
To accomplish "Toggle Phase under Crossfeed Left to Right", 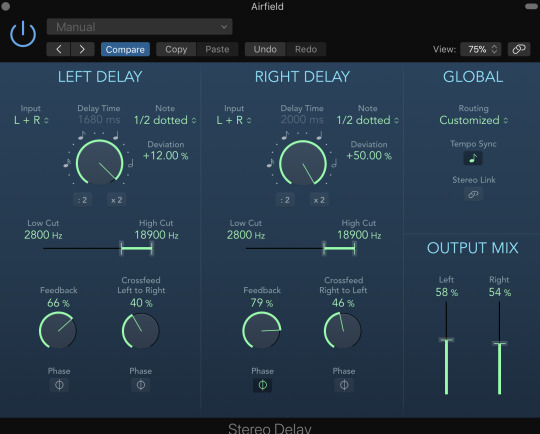I will tap(141, 385).
